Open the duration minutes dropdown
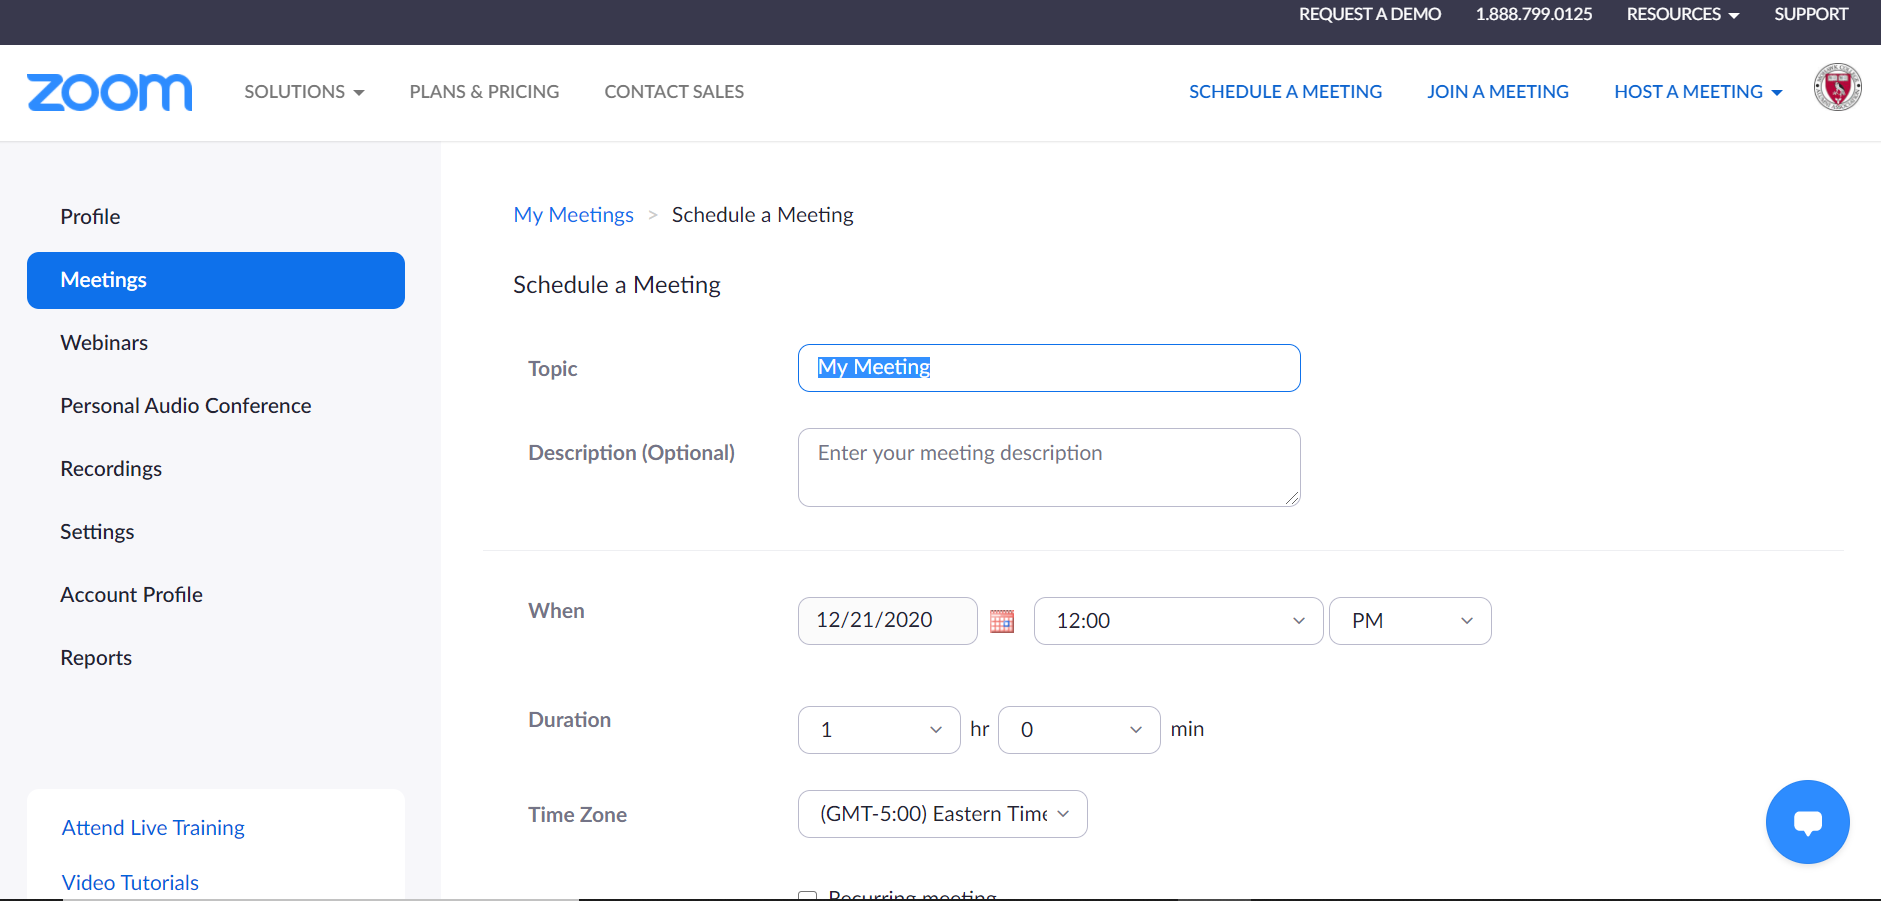The height and width of the screenshot is (901, 1881). [x=1078, y=730]
